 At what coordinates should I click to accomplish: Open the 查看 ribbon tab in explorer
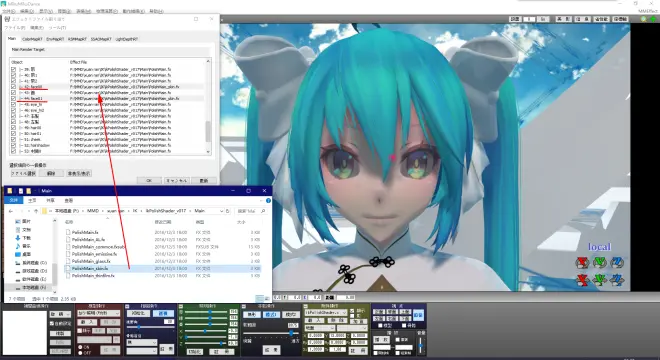[69, 200]
